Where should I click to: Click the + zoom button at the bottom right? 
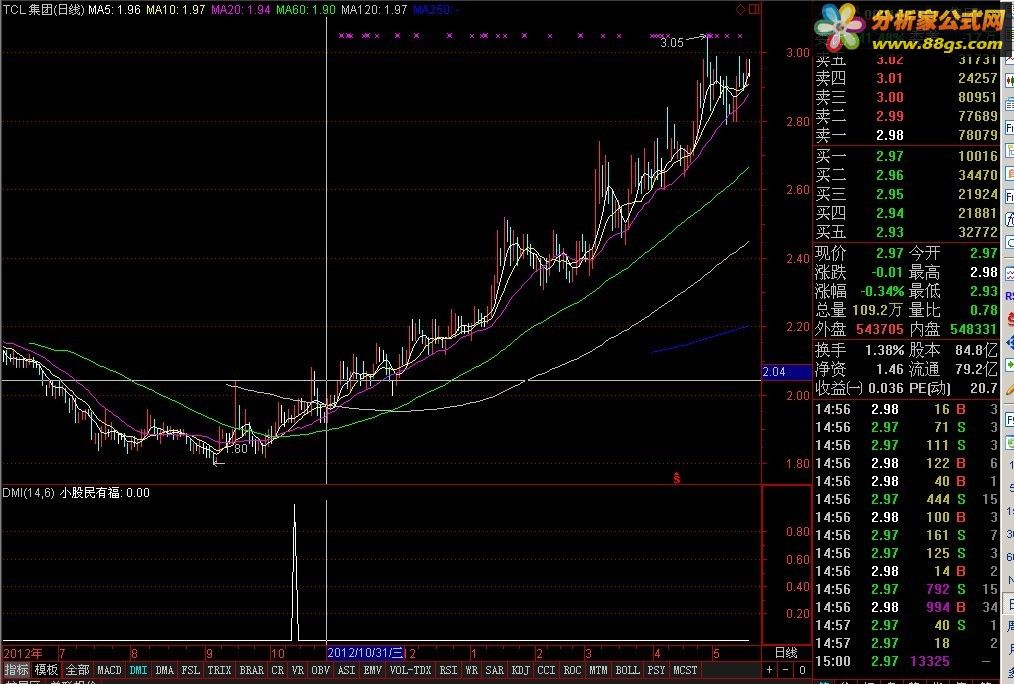pyautogui.click(x=770, y=670)
